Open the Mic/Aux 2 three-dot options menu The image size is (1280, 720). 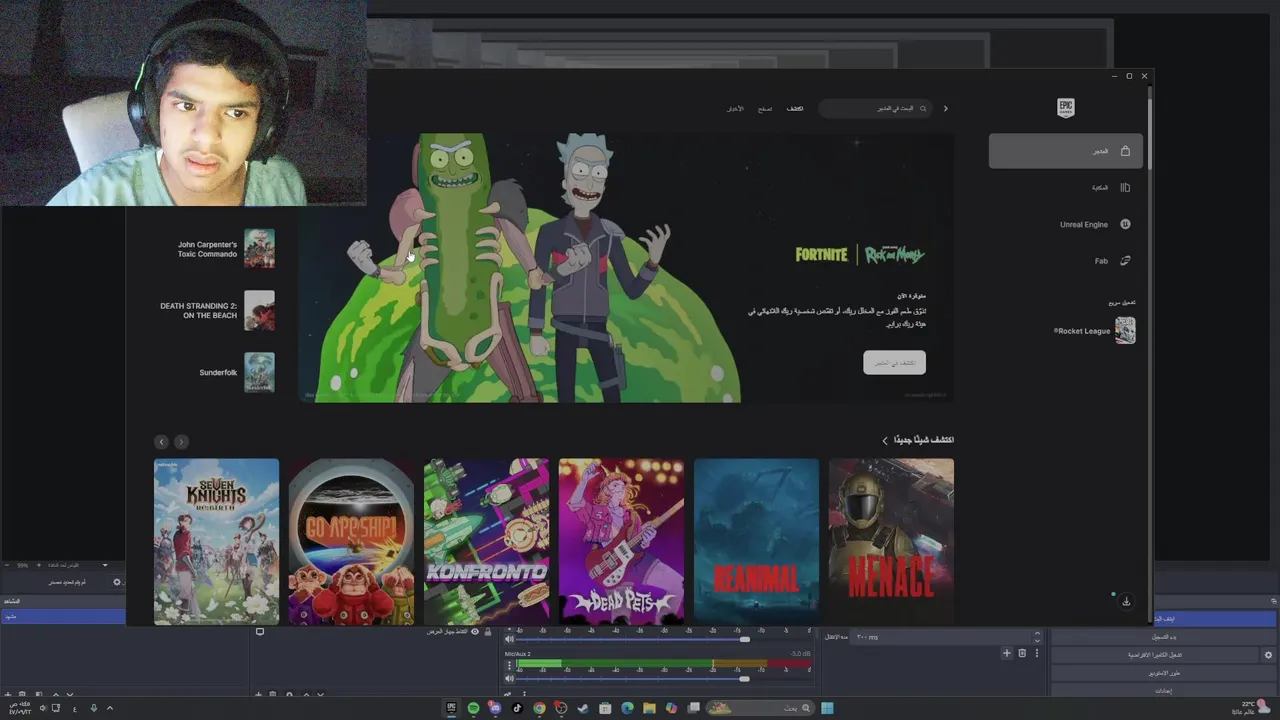pyautogui.click(x=509, y=665)
